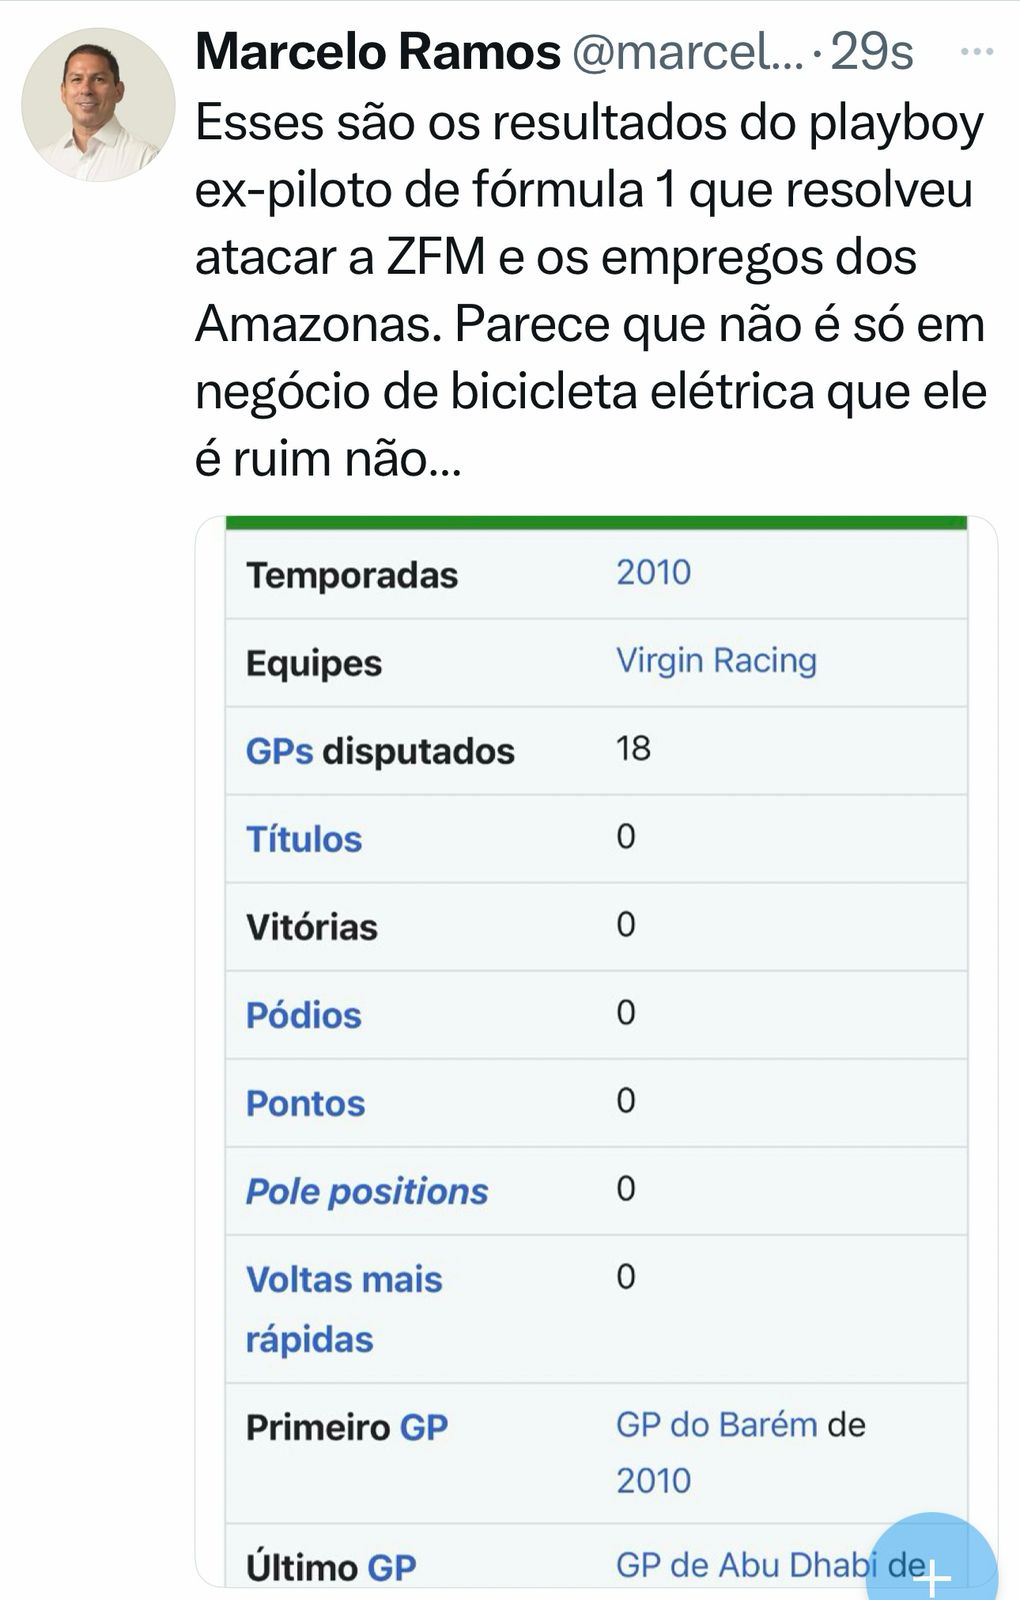The image size is (1020, 1600).
Task: Open the tweet author's profile picture
Action: point(98,105)
